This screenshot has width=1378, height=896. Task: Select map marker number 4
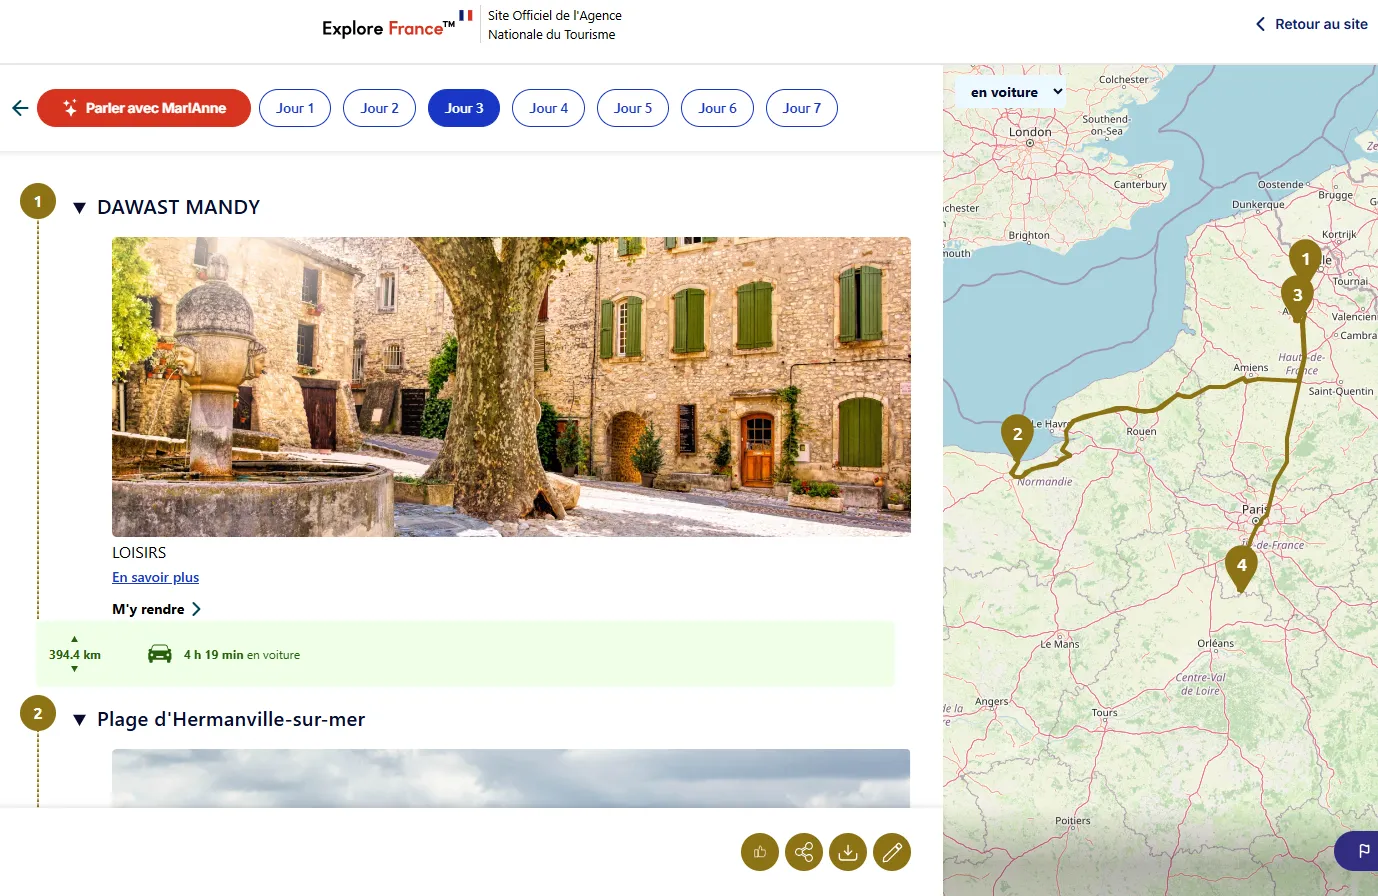point(1241,566)
